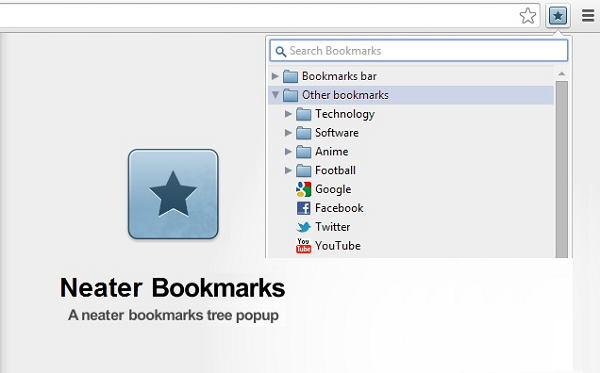Open the Google bookmark favicon

coord(303,189)
